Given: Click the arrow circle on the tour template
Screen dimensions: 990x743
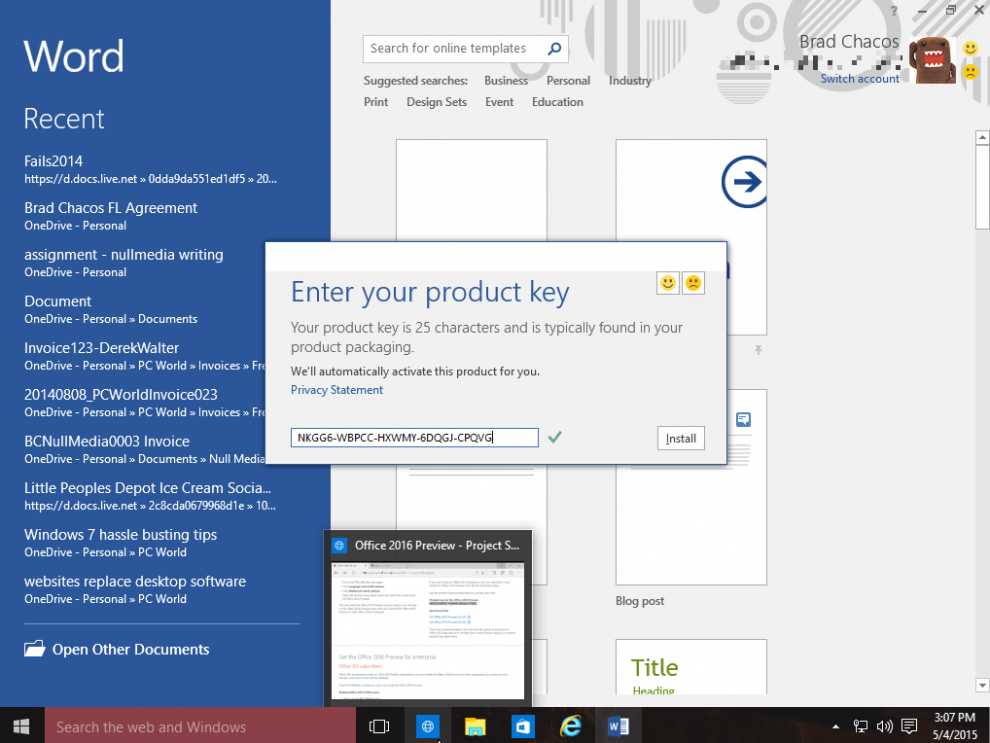Looking at the screenshot, I should click(x=744, y=182).
